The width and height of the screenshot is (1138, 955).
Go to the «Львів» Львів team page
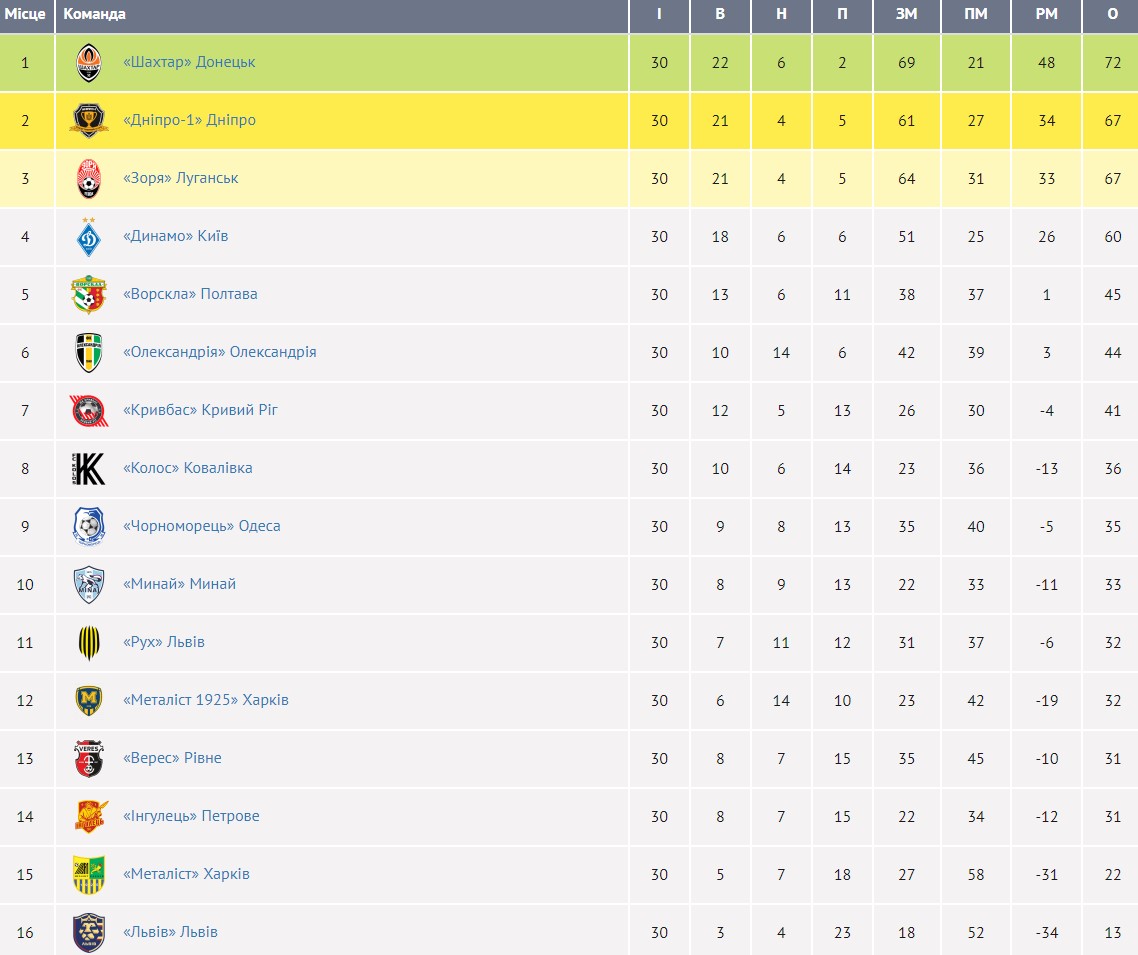point(170,932)
